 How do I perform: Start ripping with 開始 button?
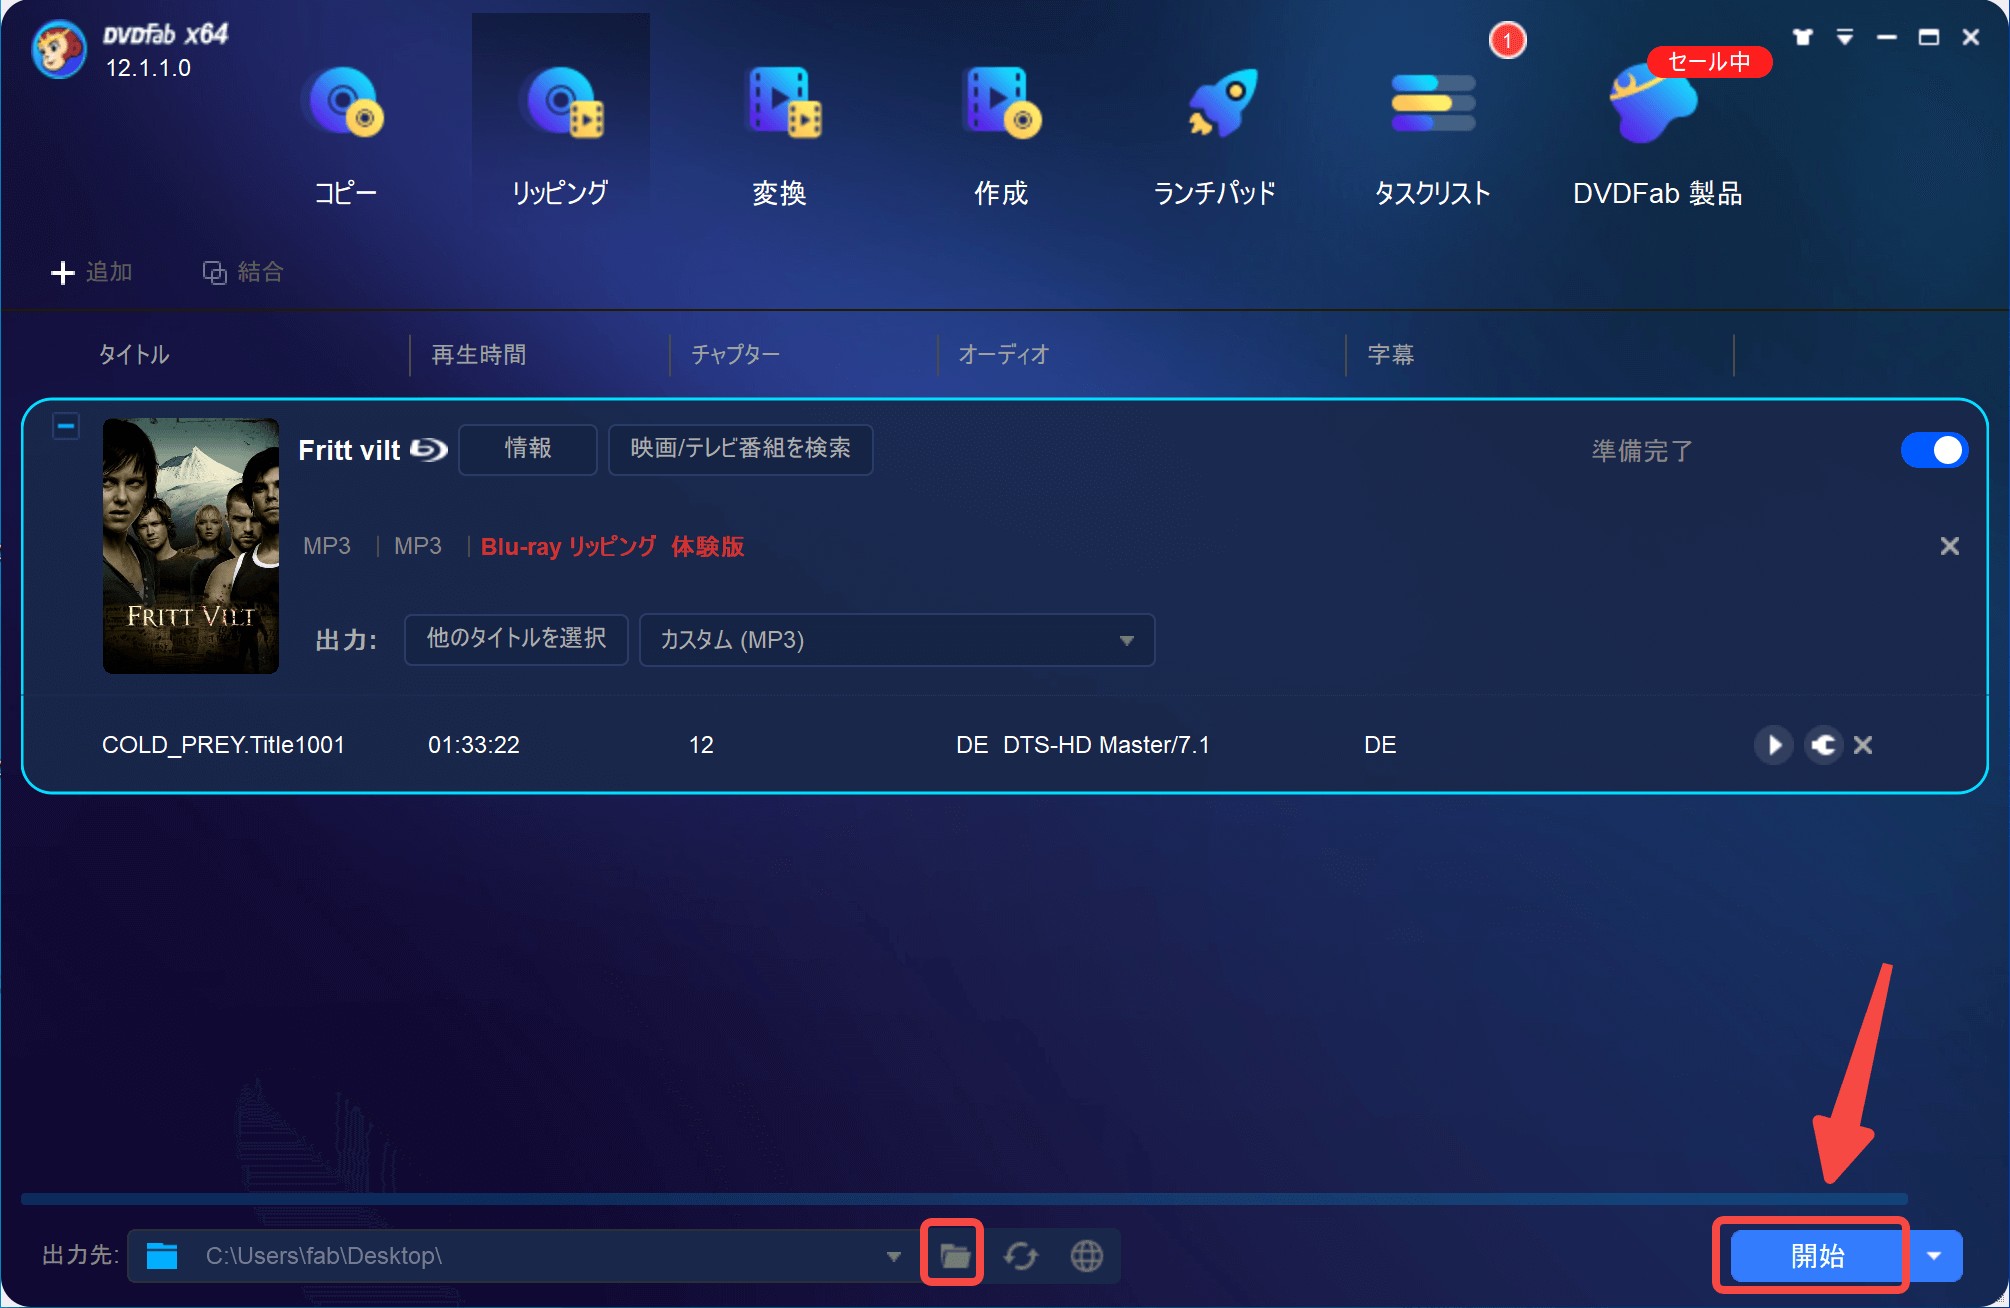click(x=1817, y=1256)
